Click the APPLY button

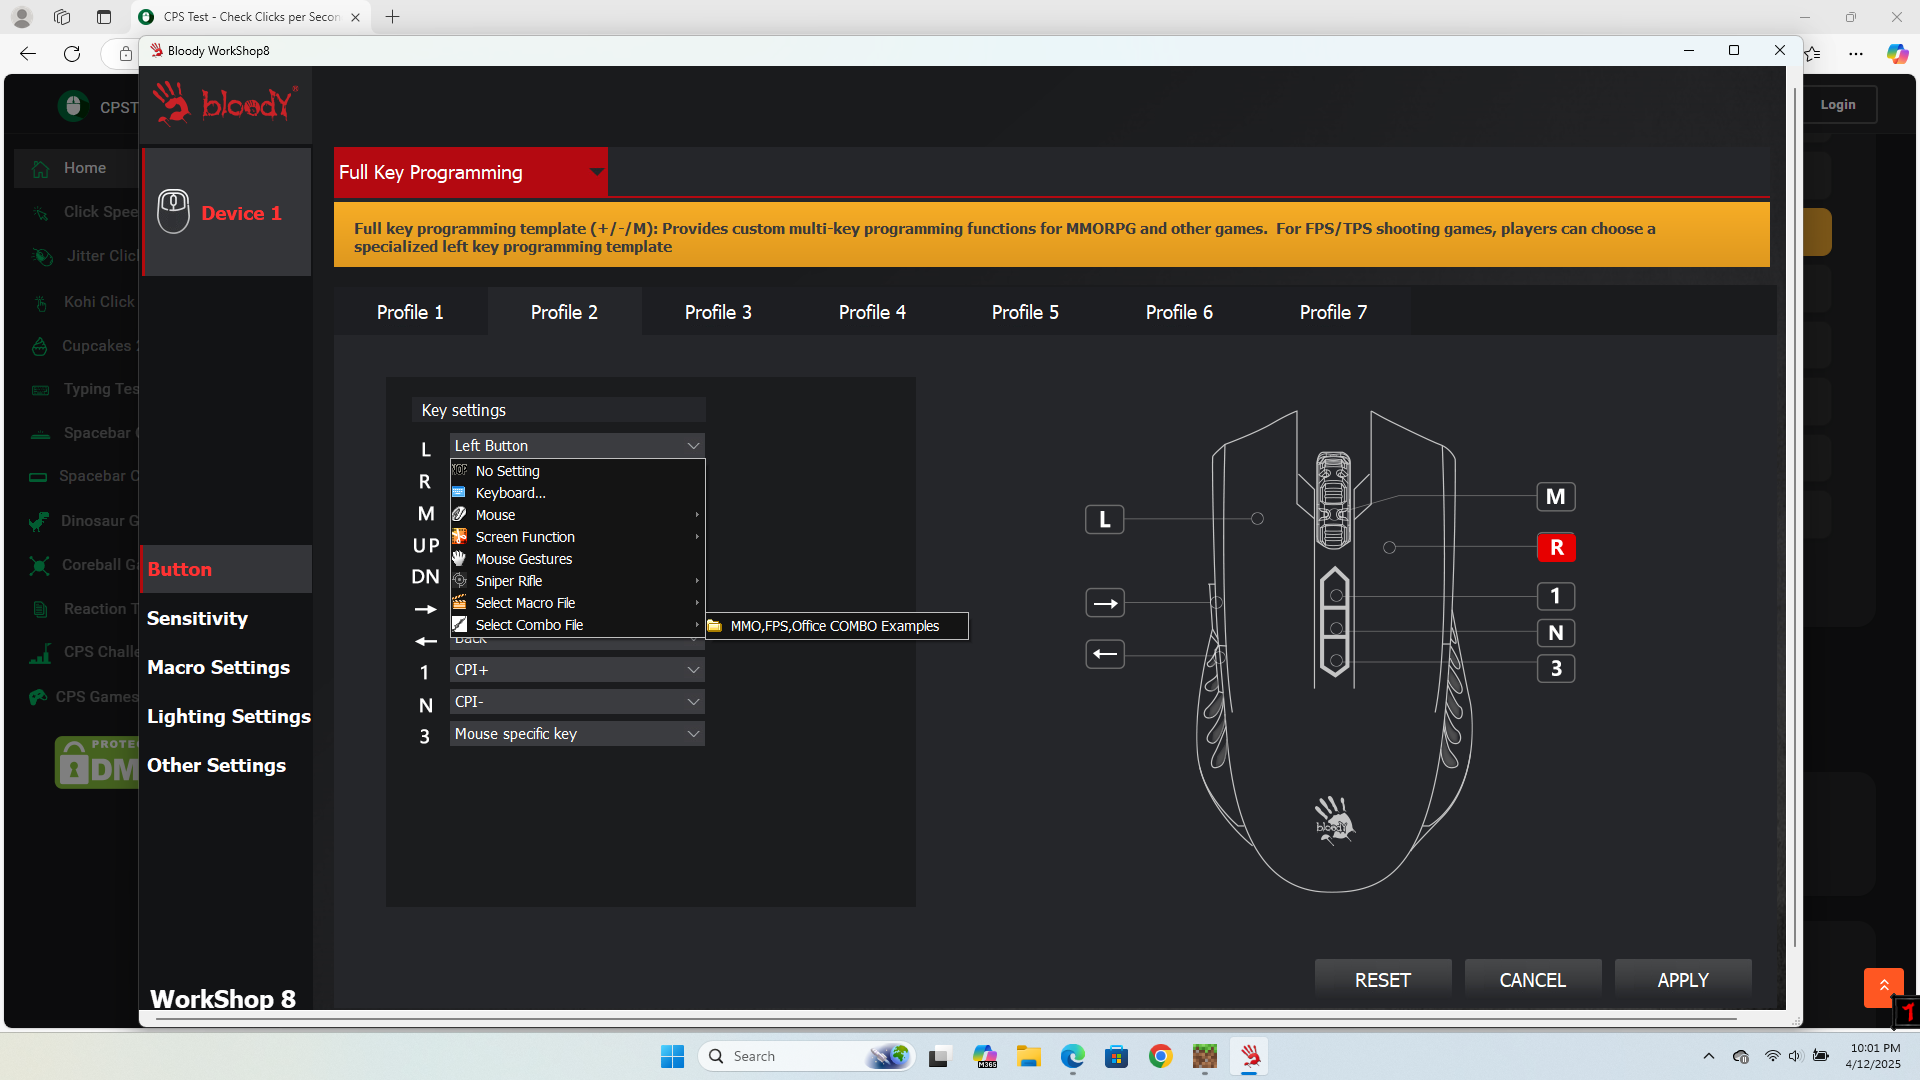(1683, 980)
